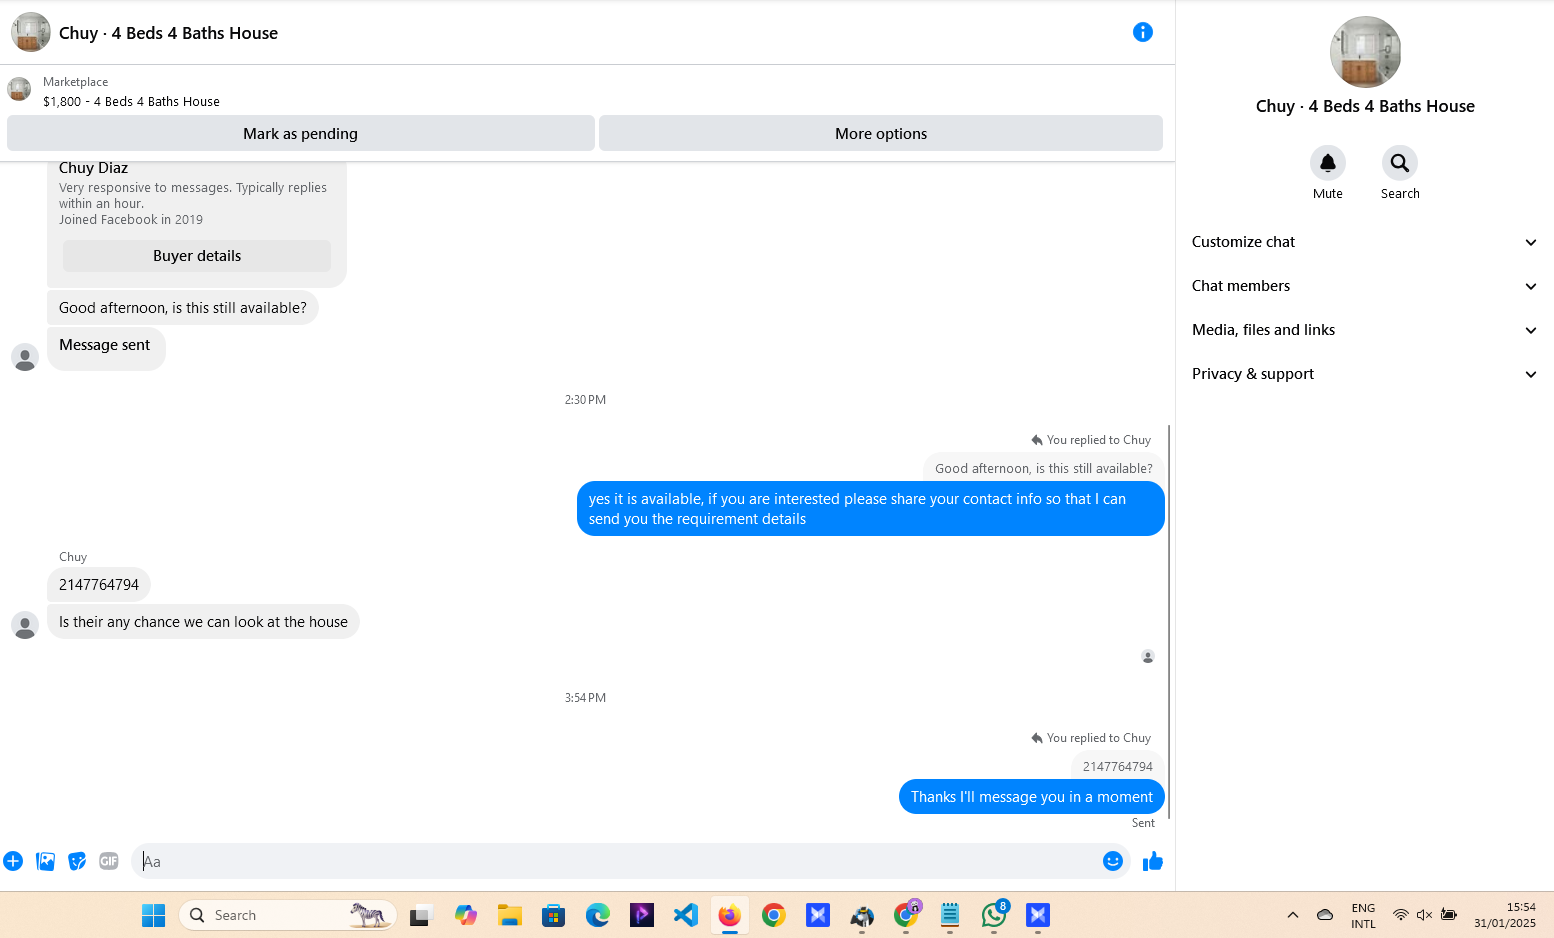Click the sender avatar beside "Message sent"

click(x=25, y=357)
